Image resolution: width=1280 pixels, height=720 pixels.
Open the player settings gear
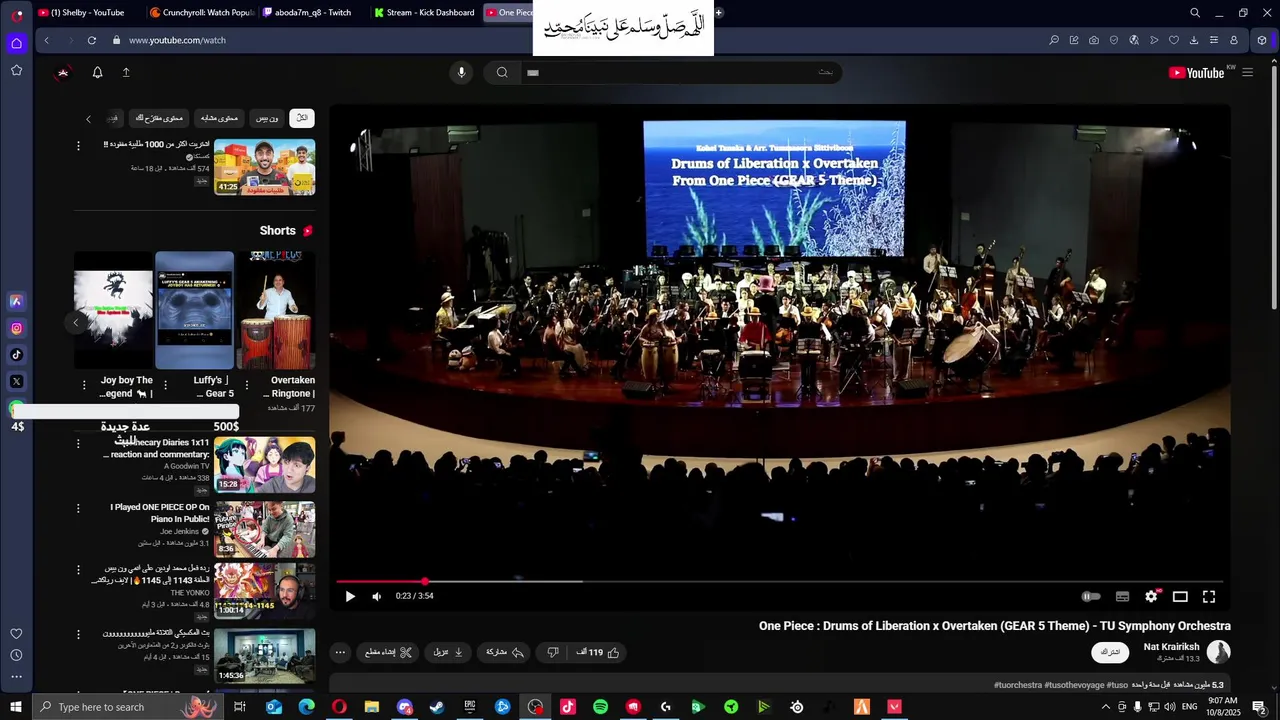coord(1151,596)
